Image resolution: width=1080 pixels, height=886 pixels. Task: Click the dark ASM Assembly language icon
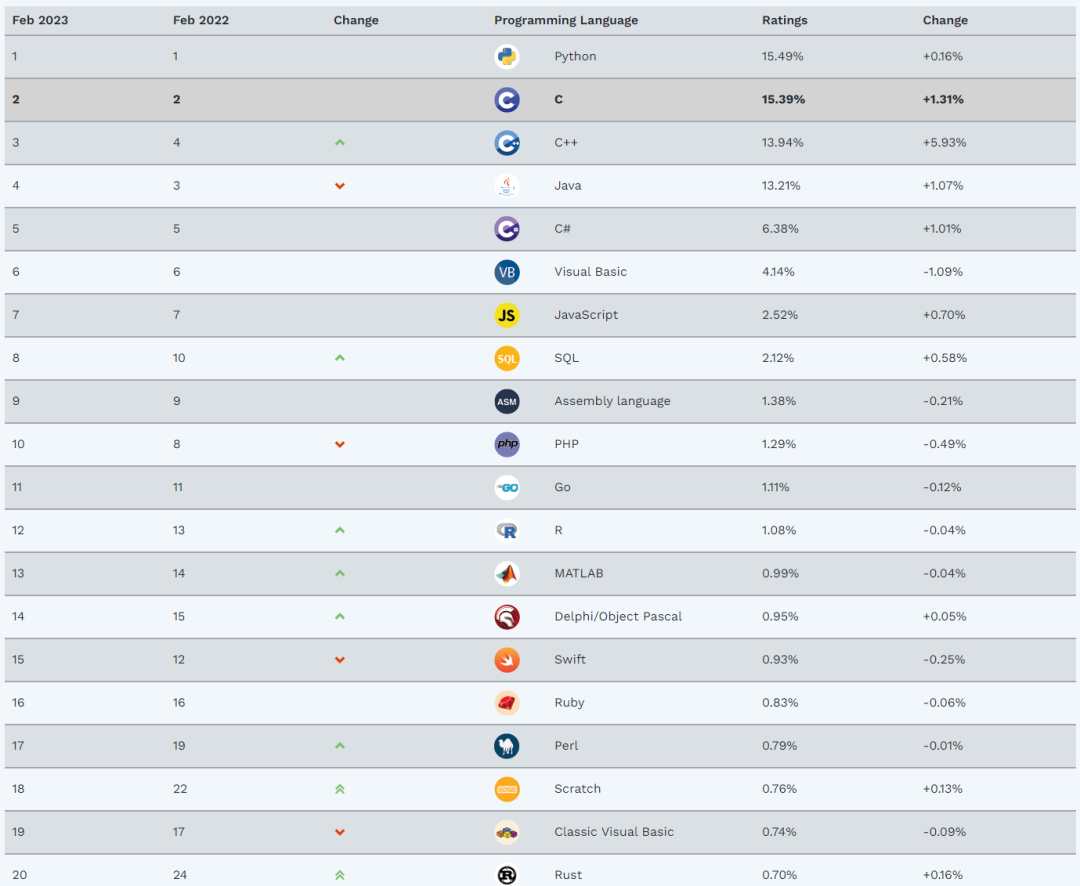[507, 401]
